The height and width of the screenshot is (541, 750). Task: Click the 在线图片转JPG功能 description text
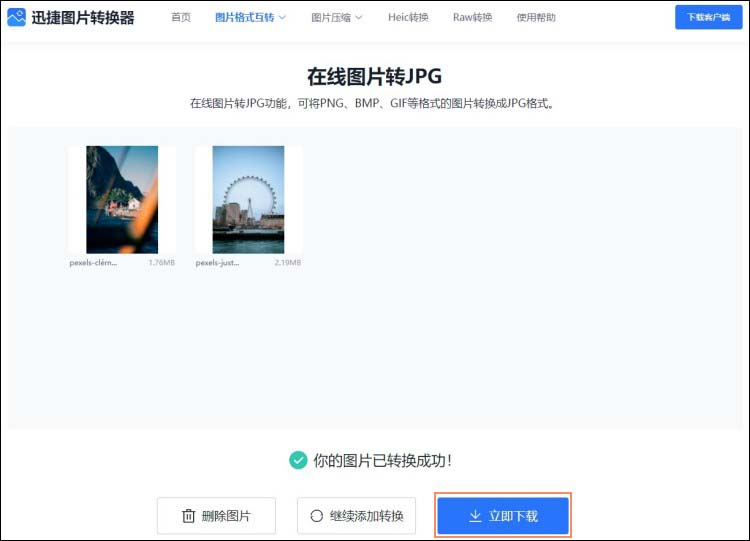point(373,103)
